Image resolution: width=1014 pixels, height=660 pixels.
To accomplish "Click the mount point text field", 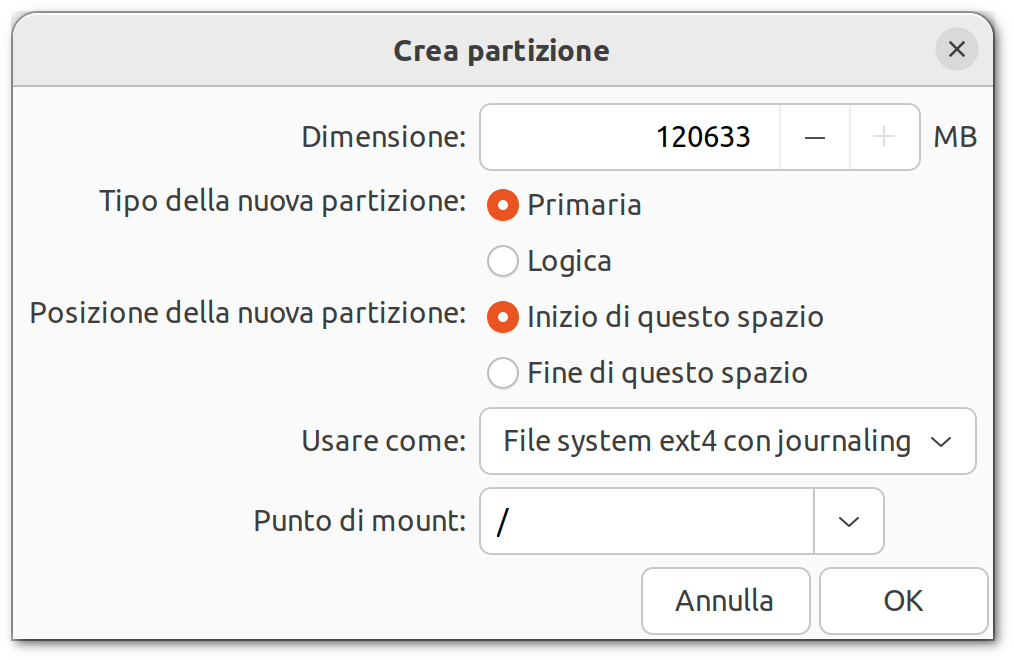I will (647, 521).
